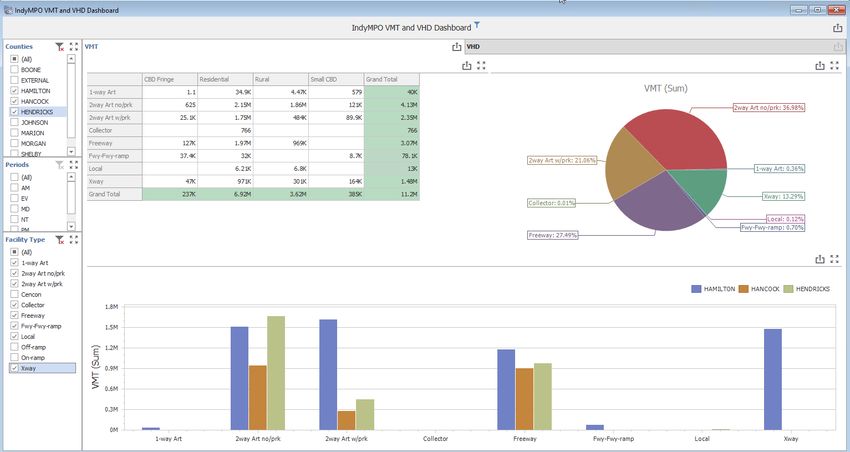
Task: Select the CBD Fringe column header
Action: coord(170,79)
